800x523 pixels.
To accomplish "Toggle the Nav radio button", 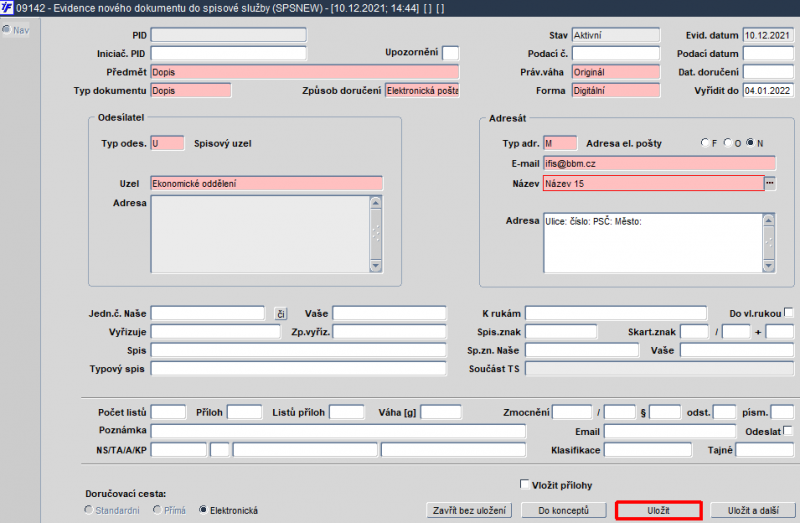I will coord(6,30).
